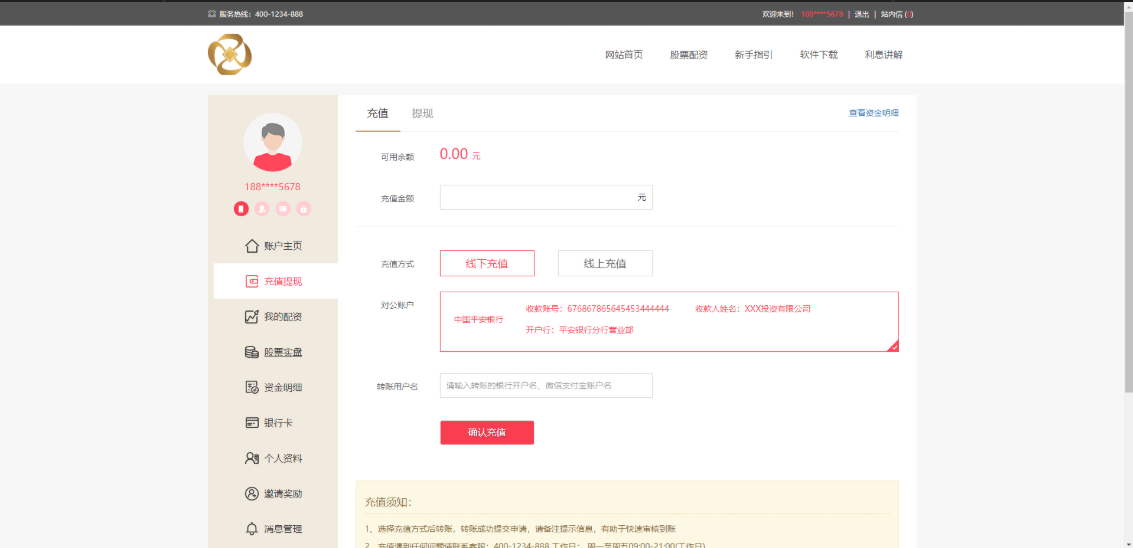Click the 188****5678 username in top bar

(x=822, y=14)
